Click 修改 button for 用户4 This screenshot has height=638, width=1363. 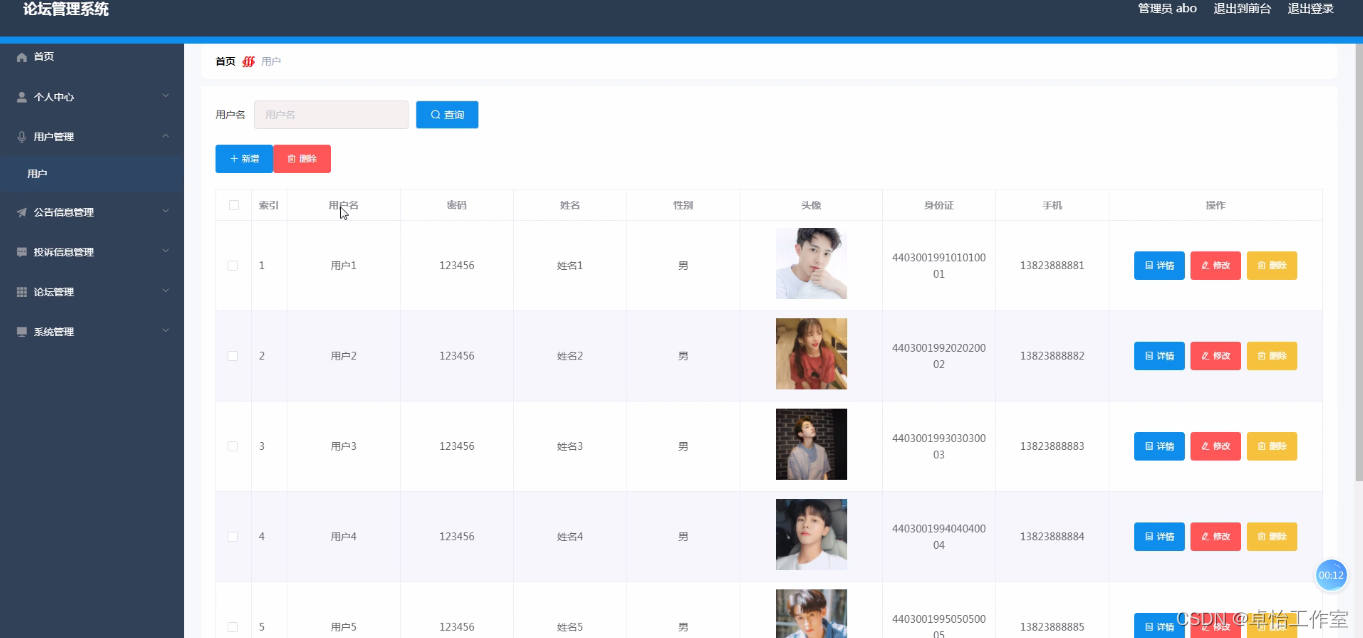click(x=1216, y=537)
